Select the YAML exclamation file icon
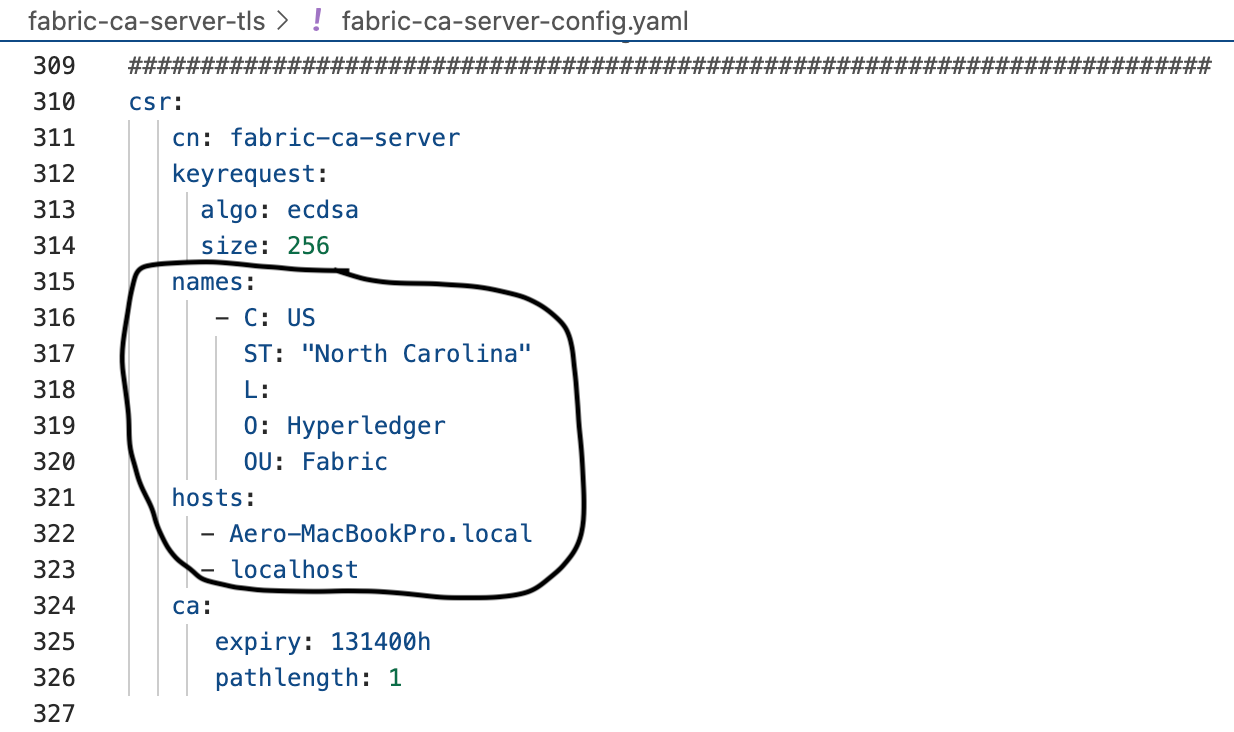 (x=317, y=20)
